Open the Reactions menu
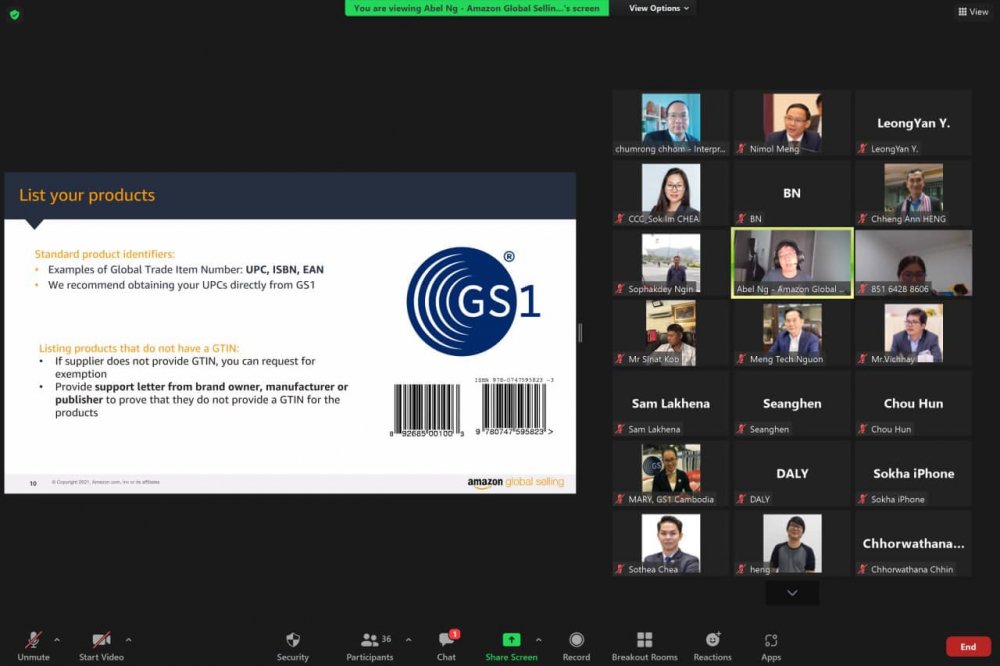The height and width of the screenshot is (666, 1000). pyautogui.click(x=712, y=641)
